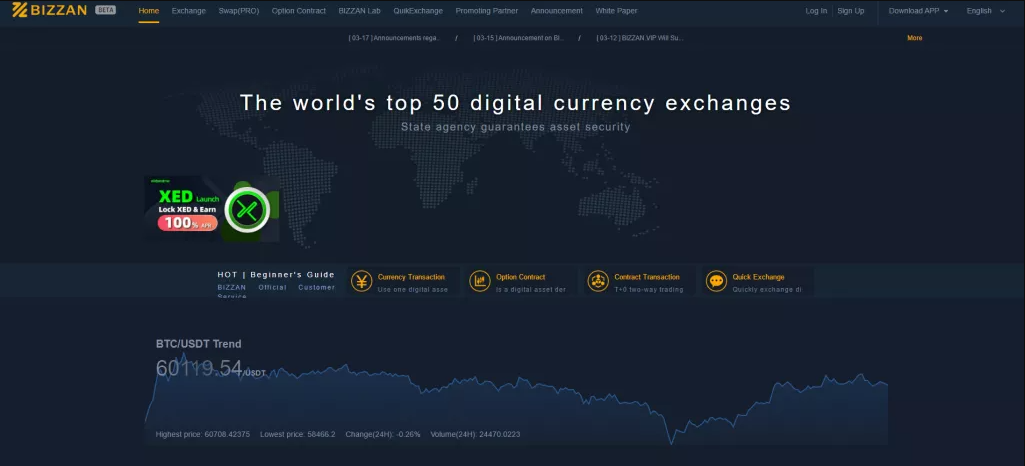
Task: Click Highest price 60708.42375 text
Action: [x=203, y=434]
